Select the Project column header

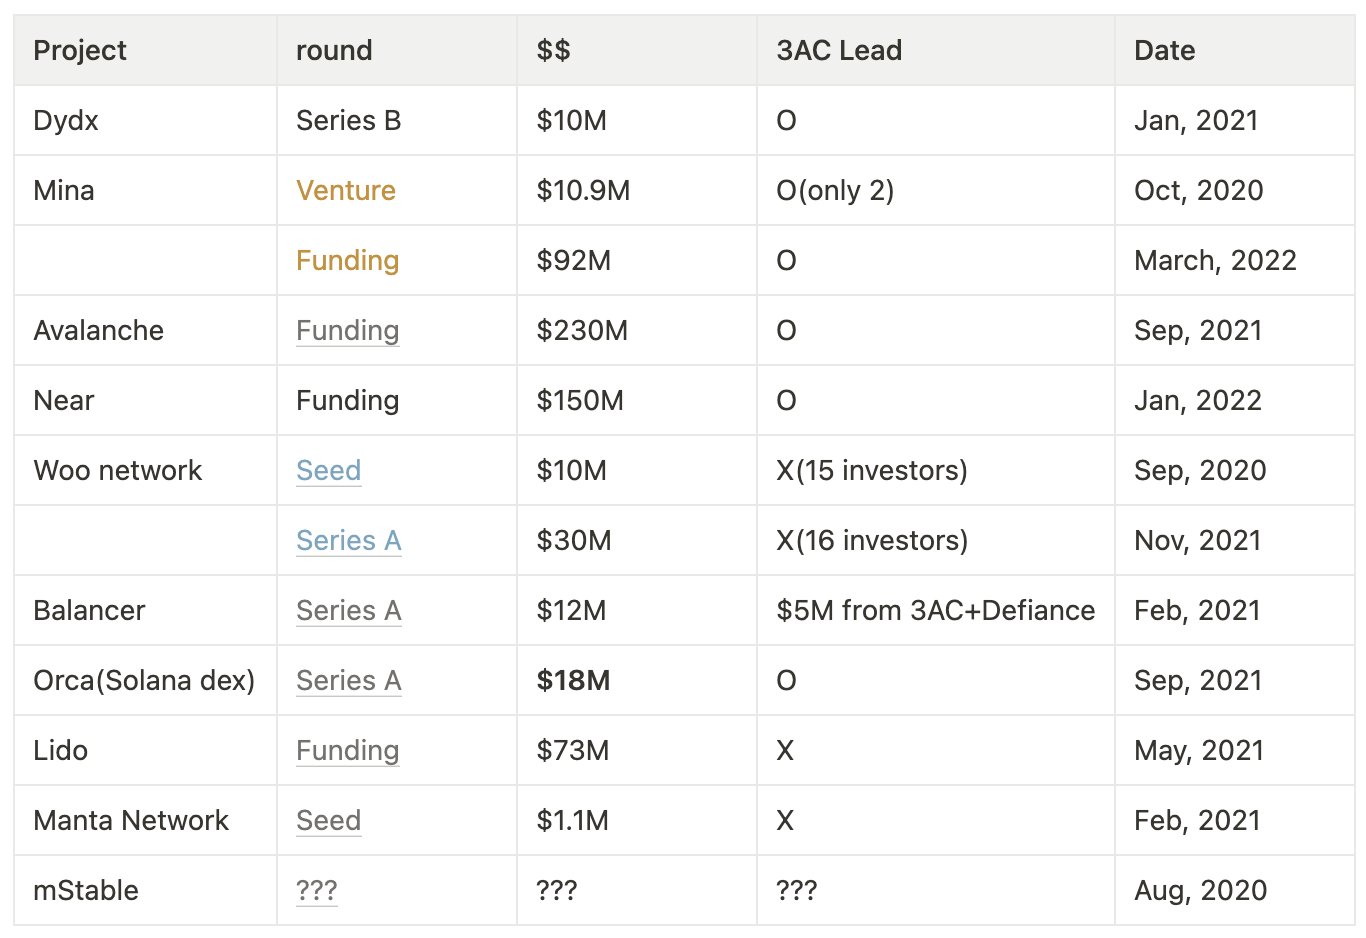coord(146,50)
